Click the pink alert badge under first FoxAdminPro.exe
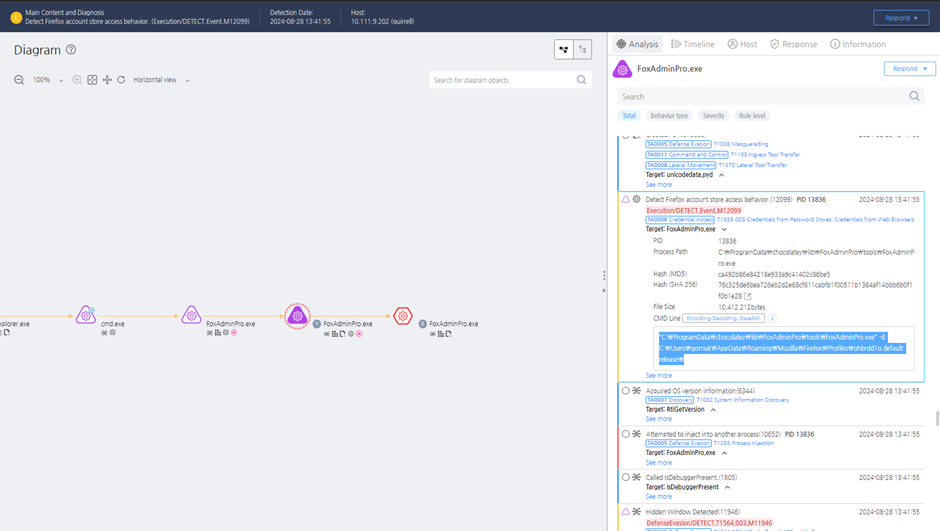940x531 pixels. tap(234, 333)
